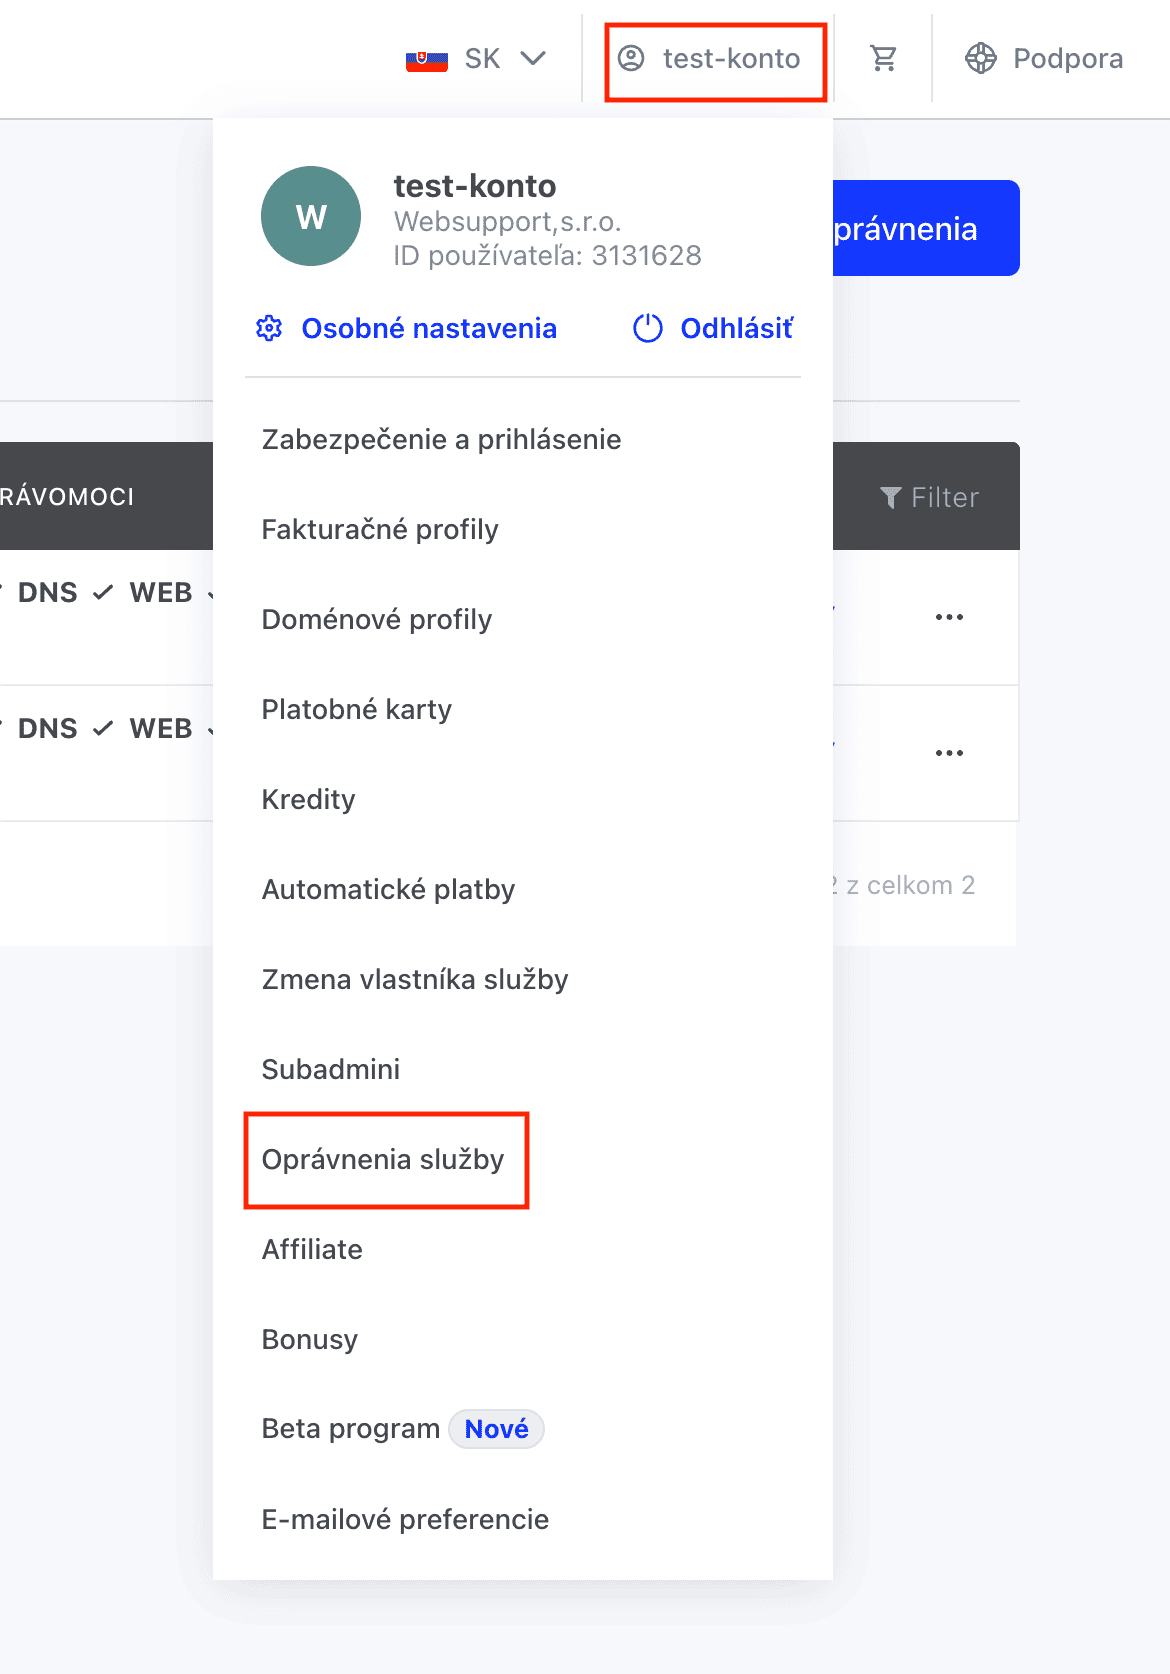Open Zabezpečenie a prihlásenie
Image resolution: width=1170 pixels, height=1674 pixels.
tap(441, 440)
